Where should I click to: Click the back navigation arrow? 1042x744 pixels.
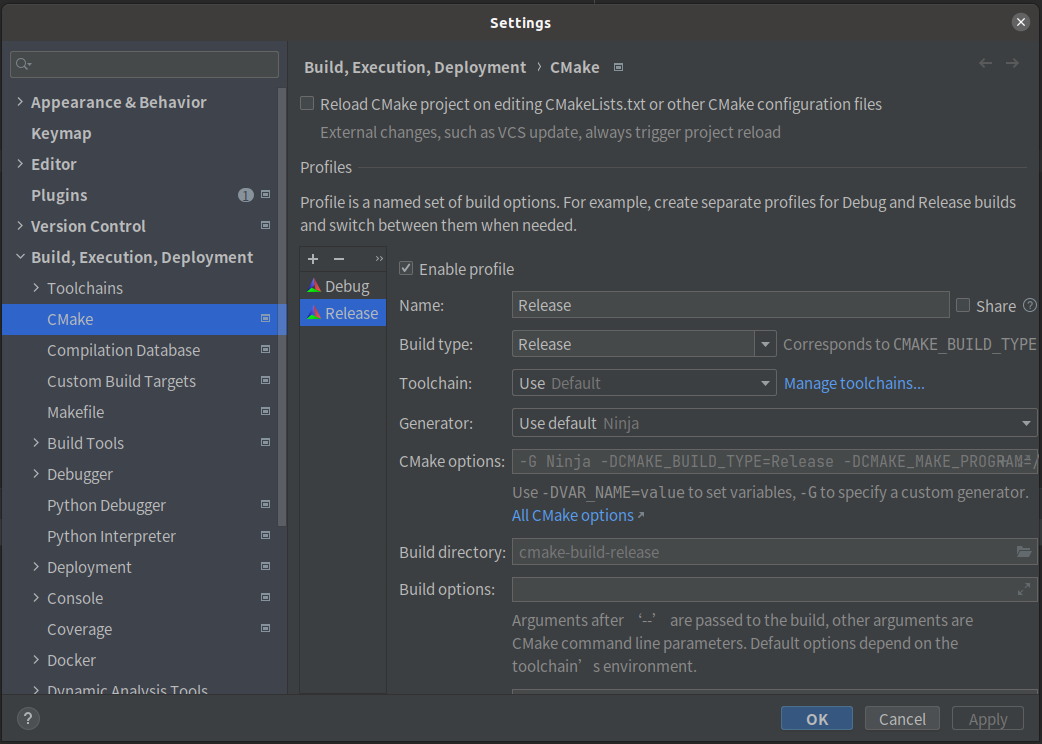tap(986, 64)
